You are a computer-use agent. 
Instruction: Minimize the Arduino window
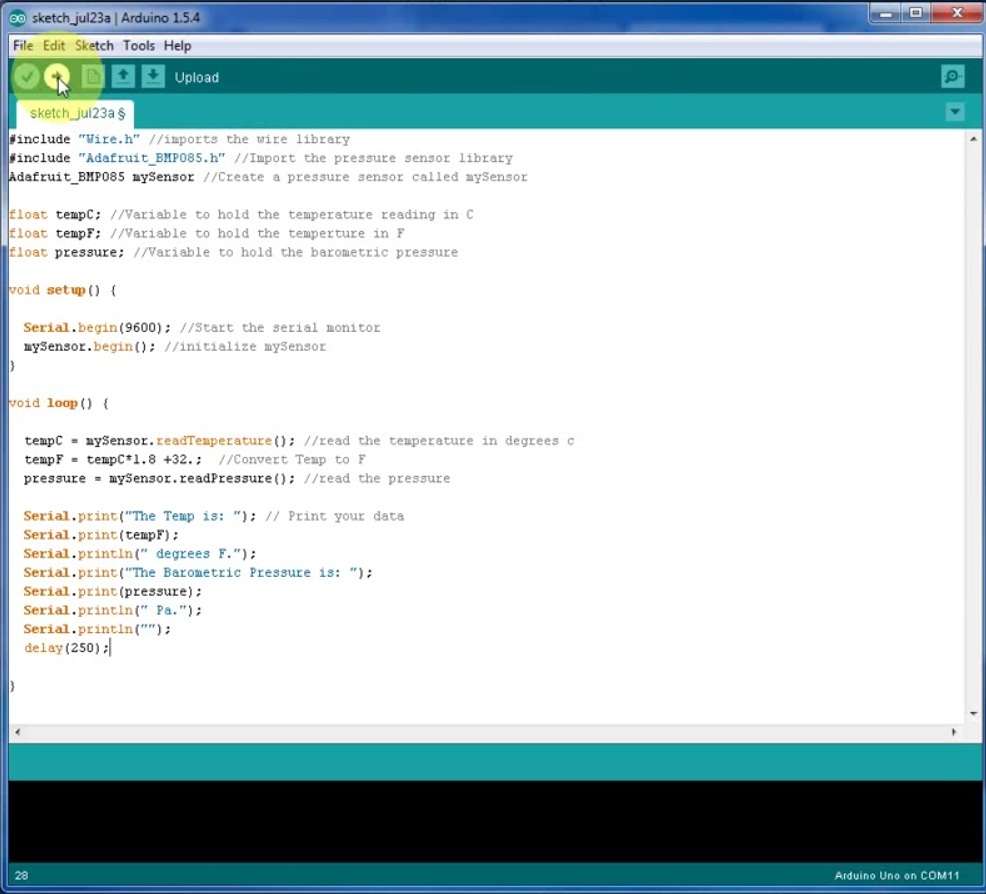coord(886,13)
